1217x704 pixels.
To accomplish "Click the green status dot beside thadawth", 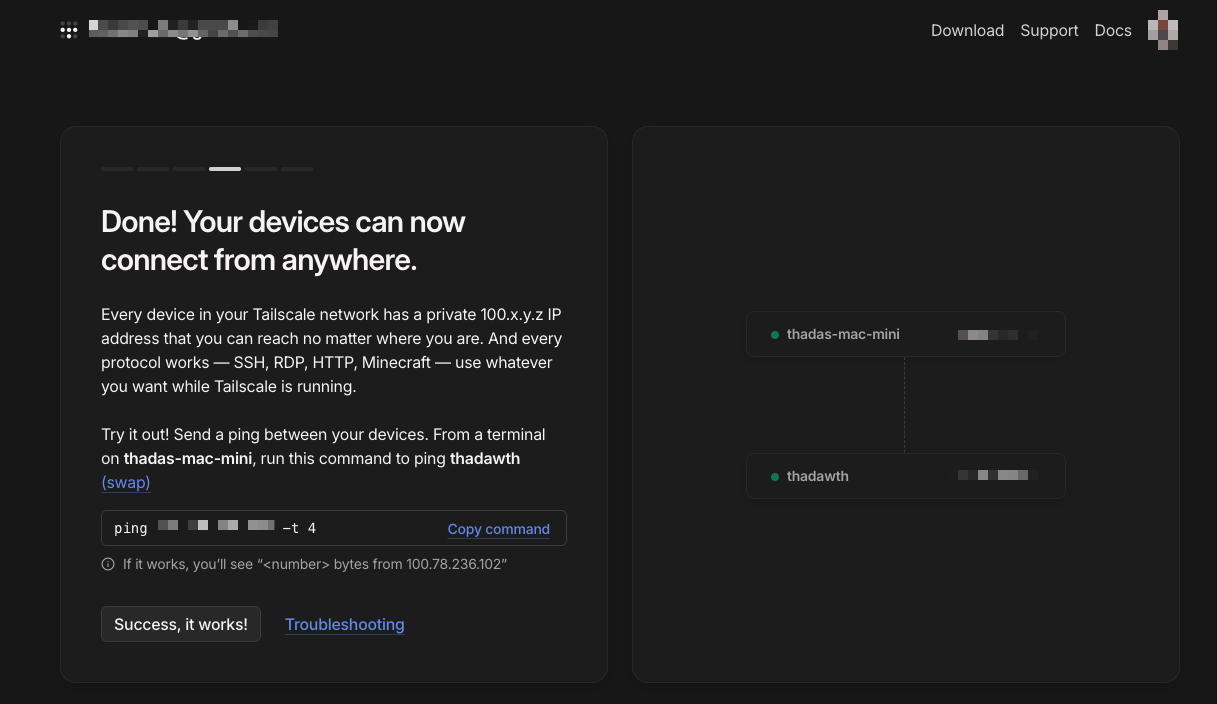I will click(775, 477).
